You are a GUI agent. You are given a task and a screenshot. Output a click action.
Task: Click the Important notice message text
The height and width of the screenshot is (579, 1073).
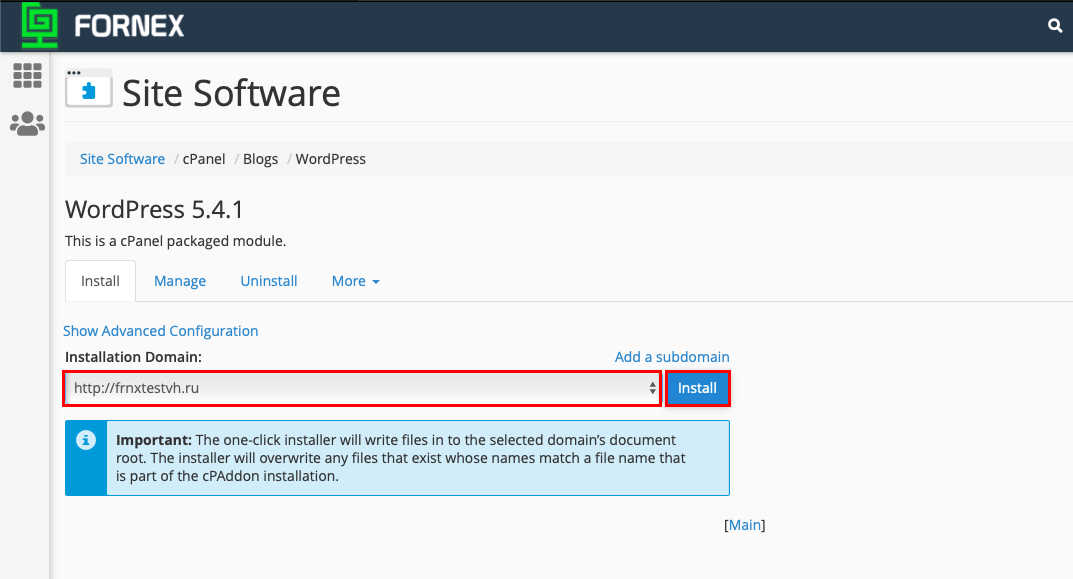point(401,458)
